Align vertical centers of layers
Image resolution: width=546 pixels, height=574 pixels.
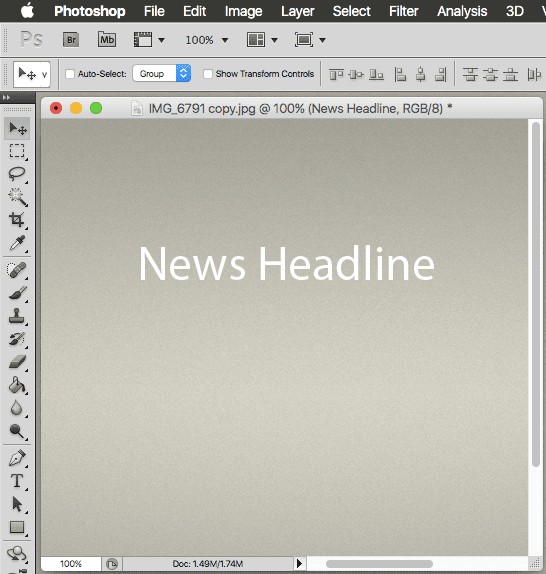click(x=356, y=74)
